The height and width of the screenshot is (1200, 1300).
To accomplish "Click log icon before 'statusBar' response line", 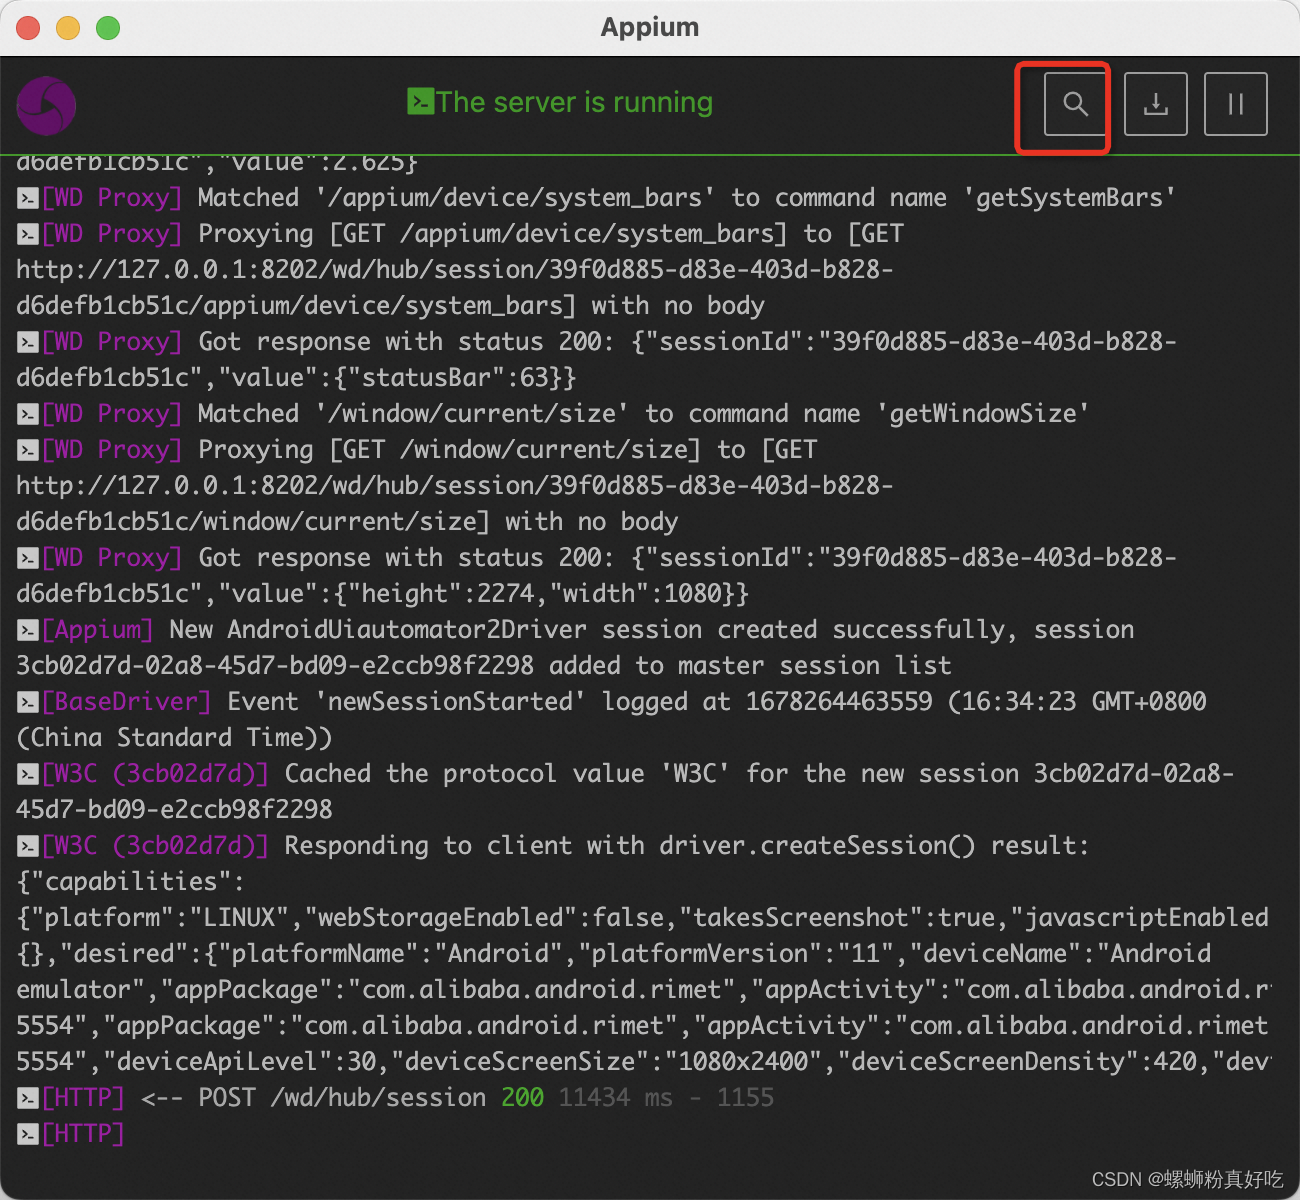I will (x=28, y=342).
